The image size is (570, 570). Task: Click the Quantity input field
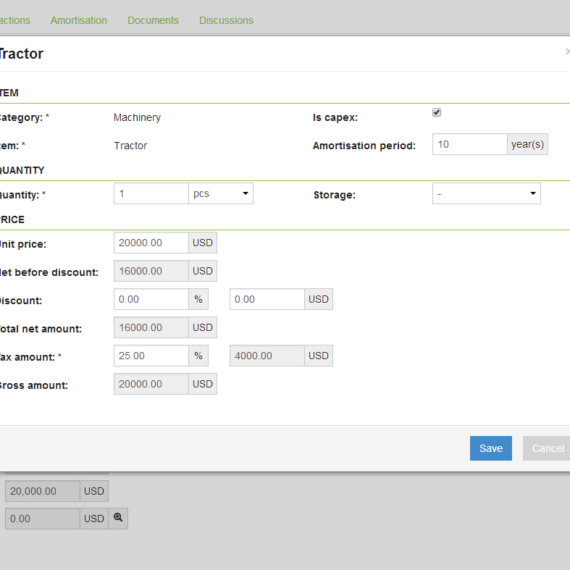point(151,193)
